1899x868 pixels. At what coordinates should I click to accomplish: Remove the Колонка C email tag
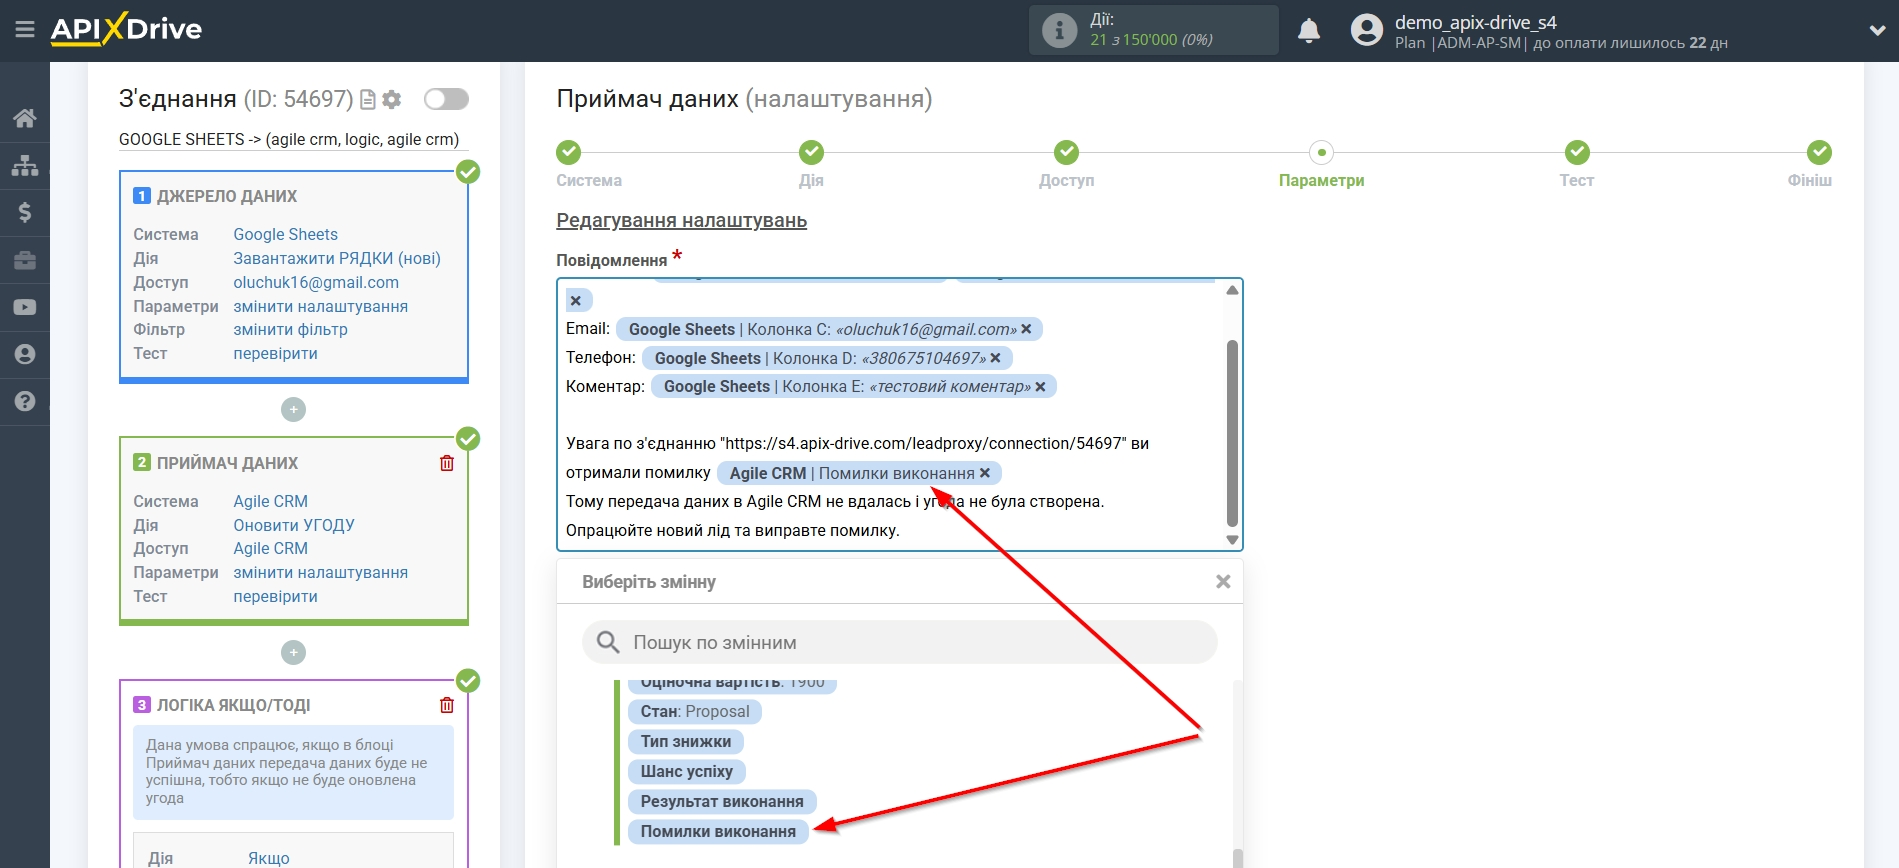point(1026,329)
